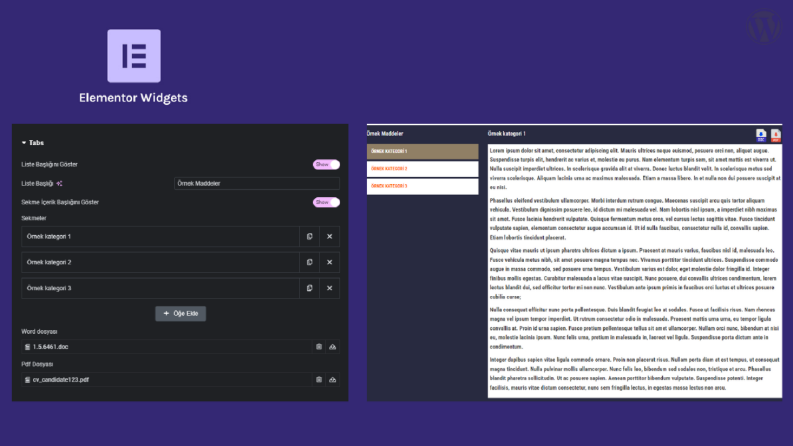Click the Pdf Dosyası label

pos(37,364)
